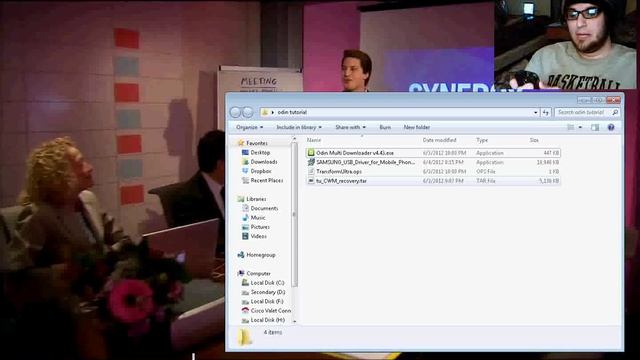
Task: Click the navigation pane scrollbar thumb
Action: point(295,214)
